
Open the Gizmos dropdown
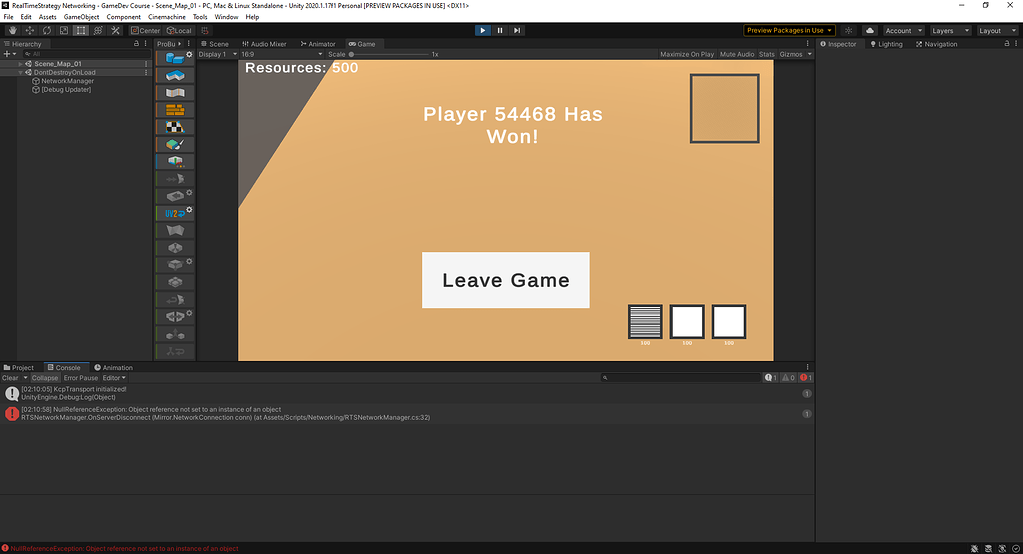pyautogui.click(x=795, y=54)
